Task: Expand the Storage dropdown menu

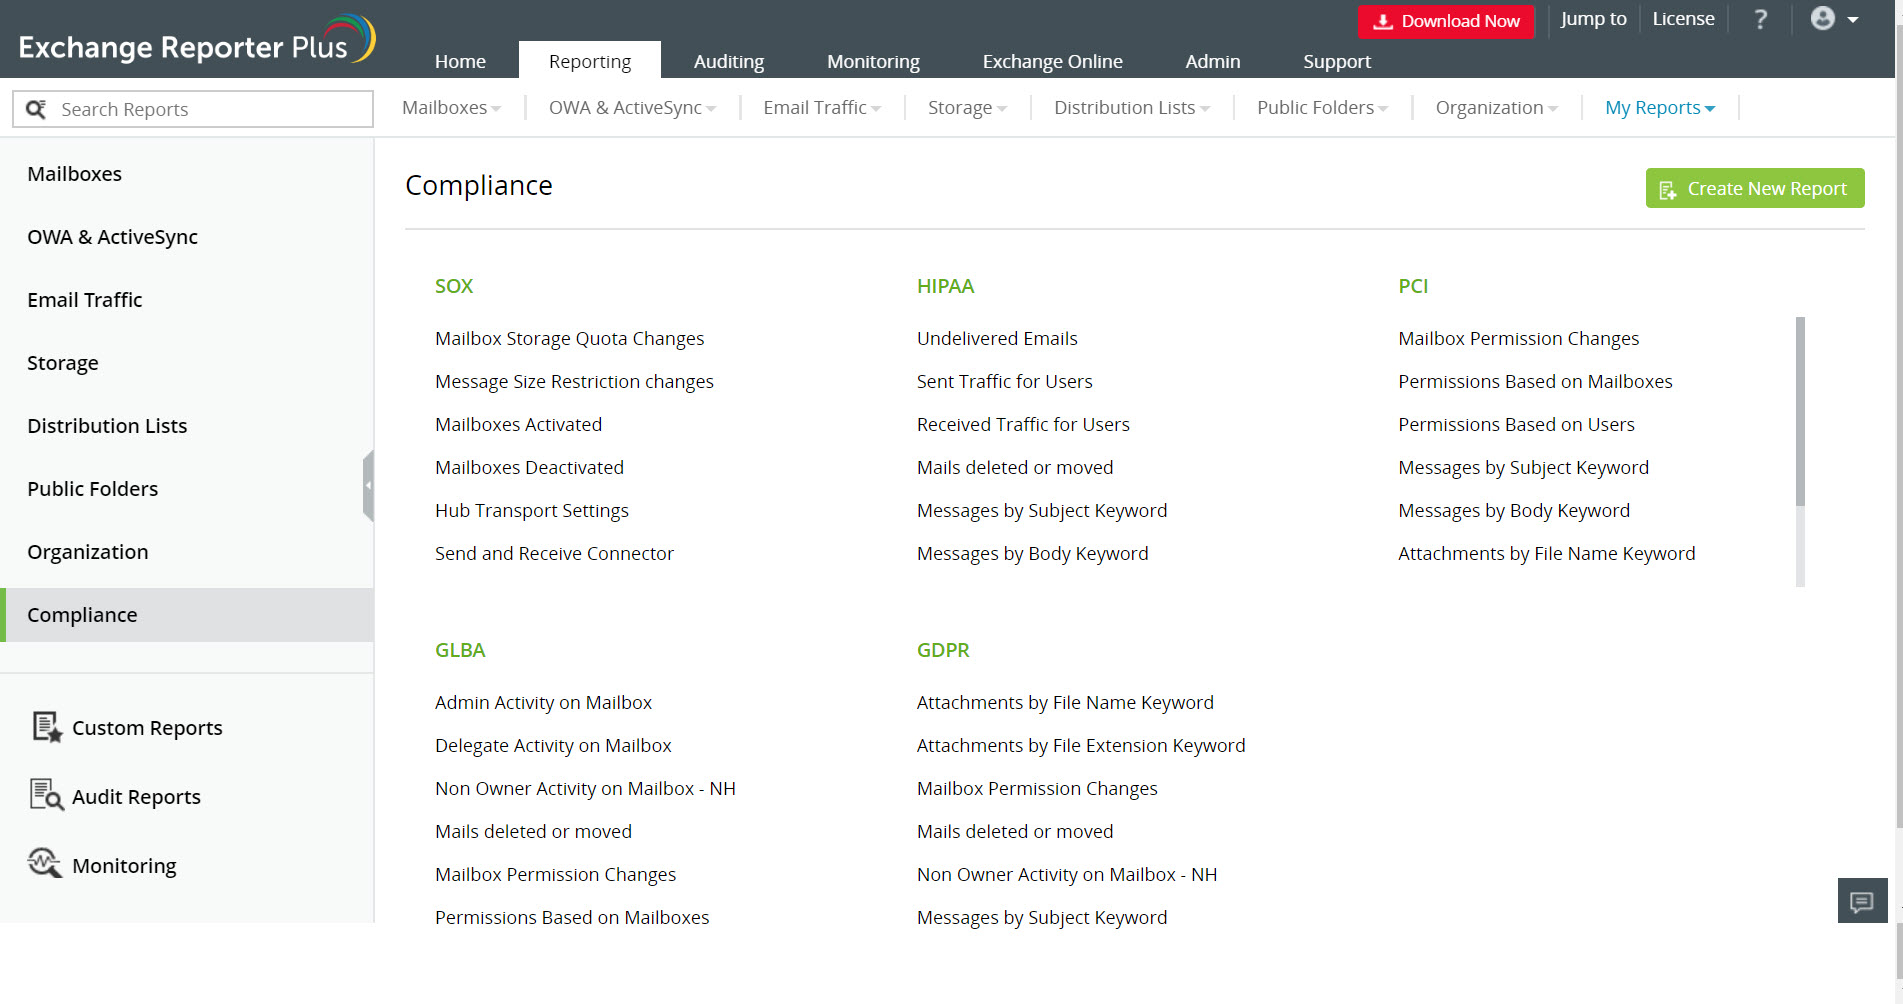Action: 967,107
